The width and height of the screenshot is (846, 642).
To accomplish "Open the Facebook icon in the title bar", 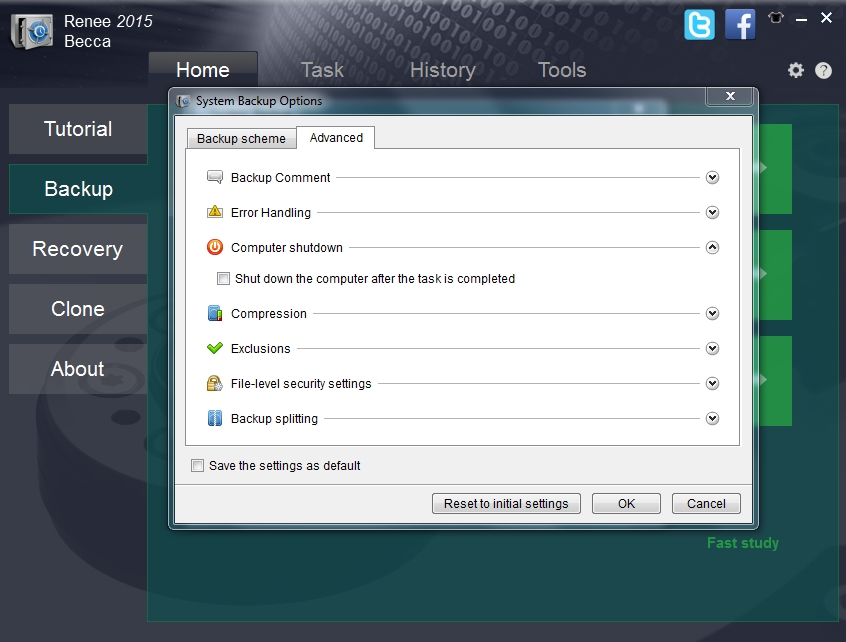I will pyautogui.click(x=740, y=25).
